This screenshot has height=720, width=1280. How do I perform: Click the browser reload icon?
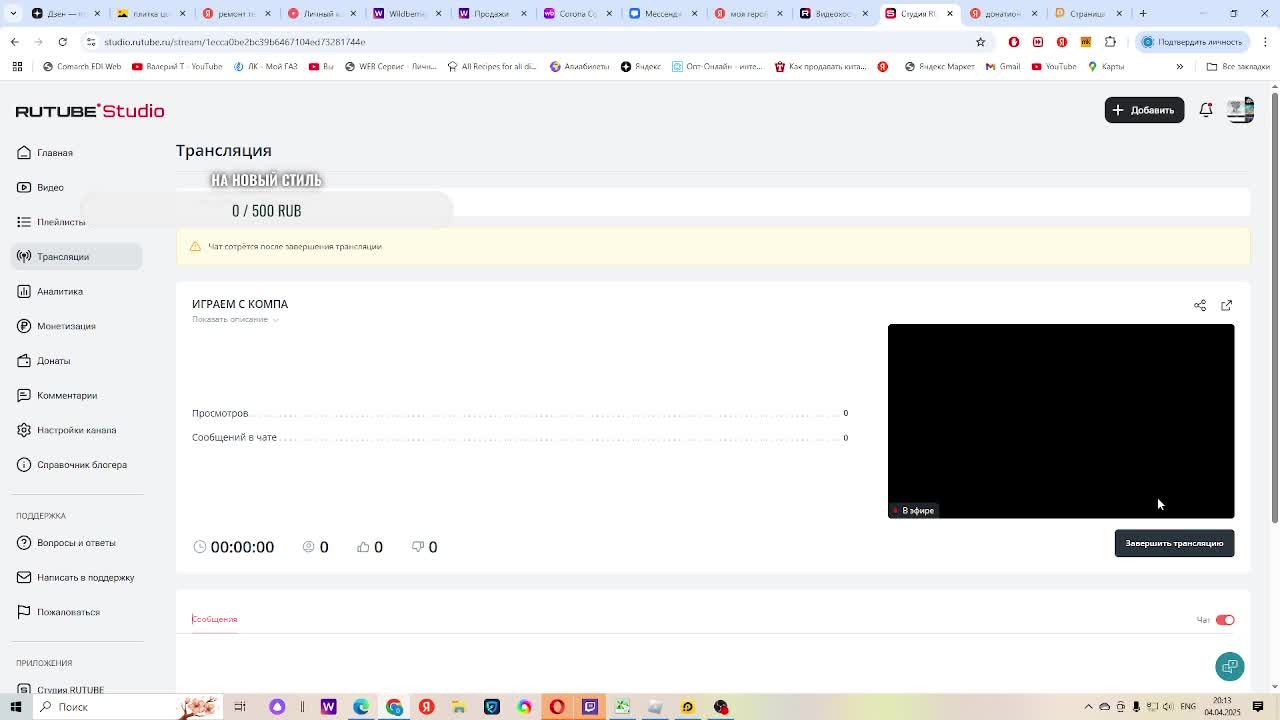pos(62,42)
